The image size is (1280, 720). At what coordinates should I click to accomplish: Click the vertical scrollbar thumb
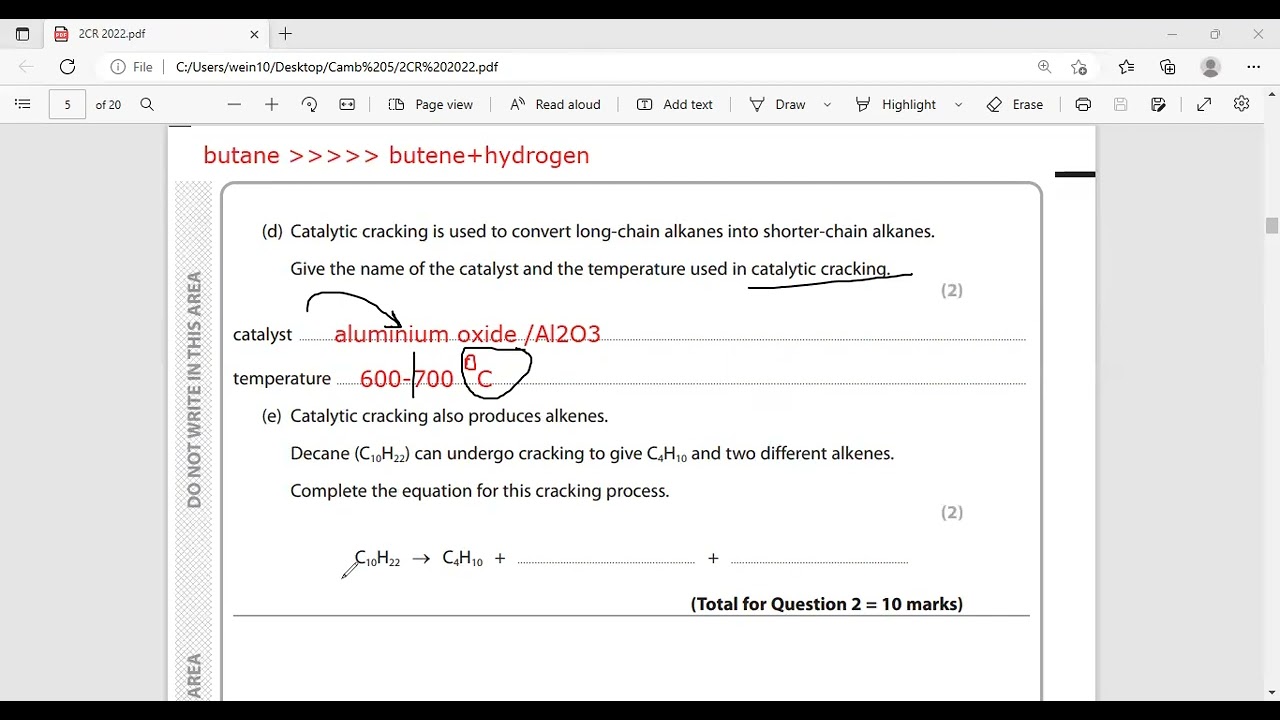point(1272,226)
